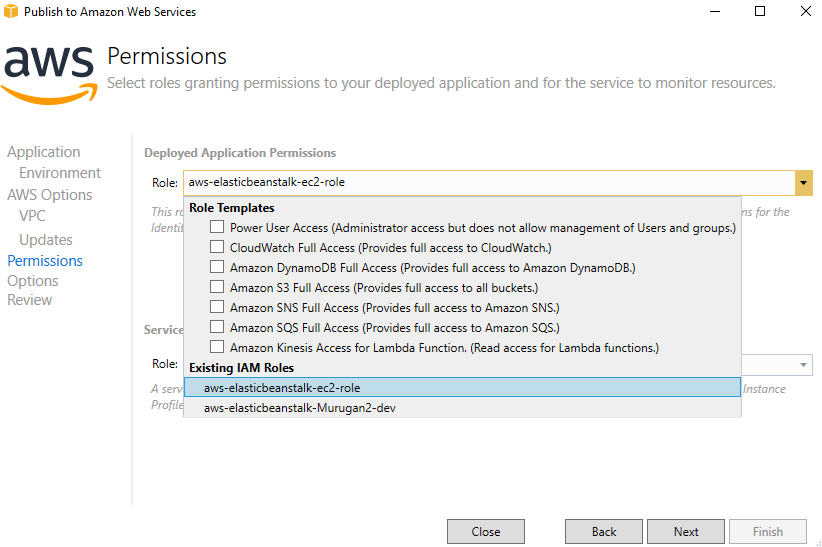Open the VPC wizard step
The height and width of the screenshot is (547, 822).
point(32,216)
